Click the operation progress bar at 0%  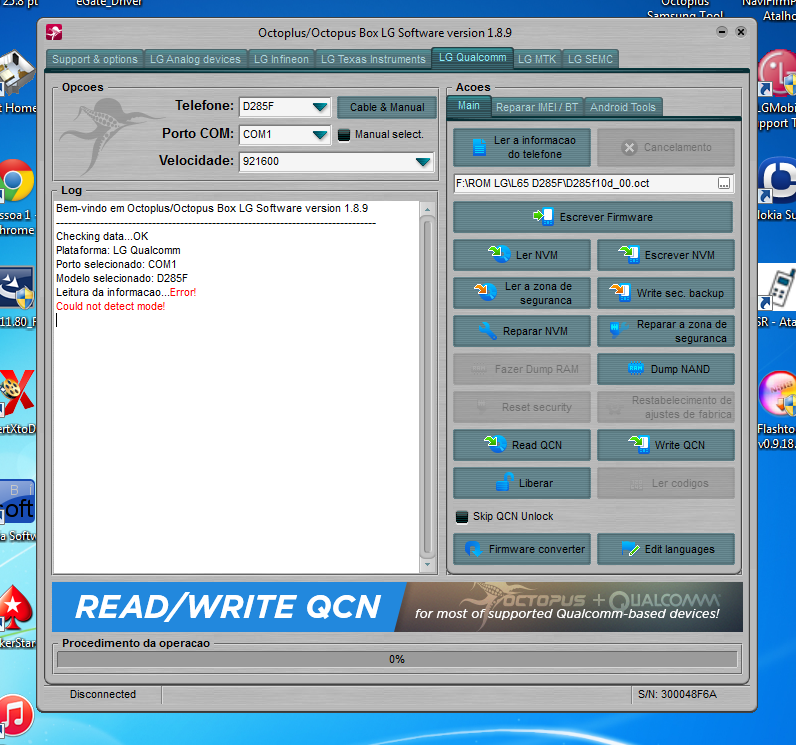pyautogui.click(x=397, y=659)
